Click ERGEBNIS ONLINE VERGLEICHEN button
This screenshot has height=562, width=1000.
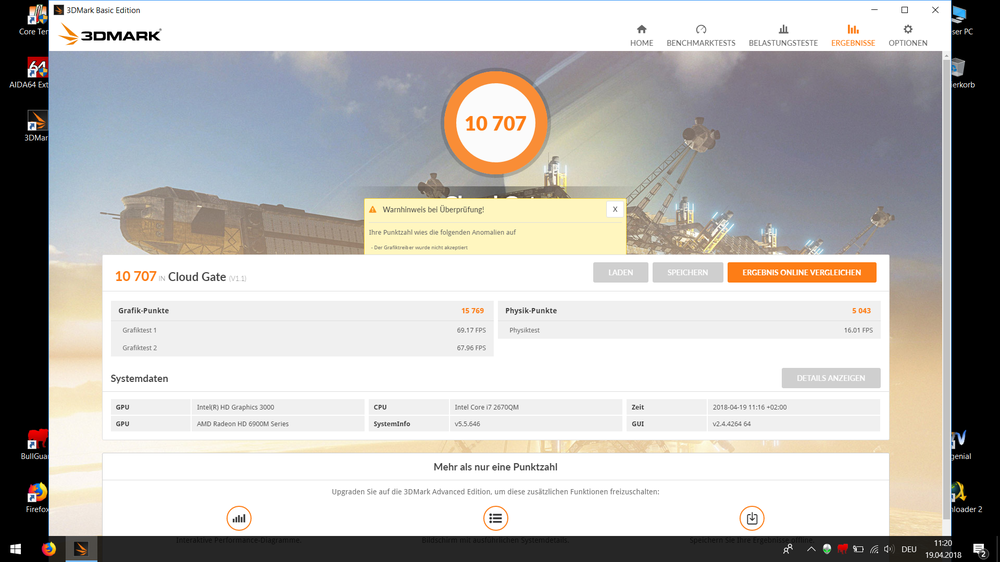(801, 272)
